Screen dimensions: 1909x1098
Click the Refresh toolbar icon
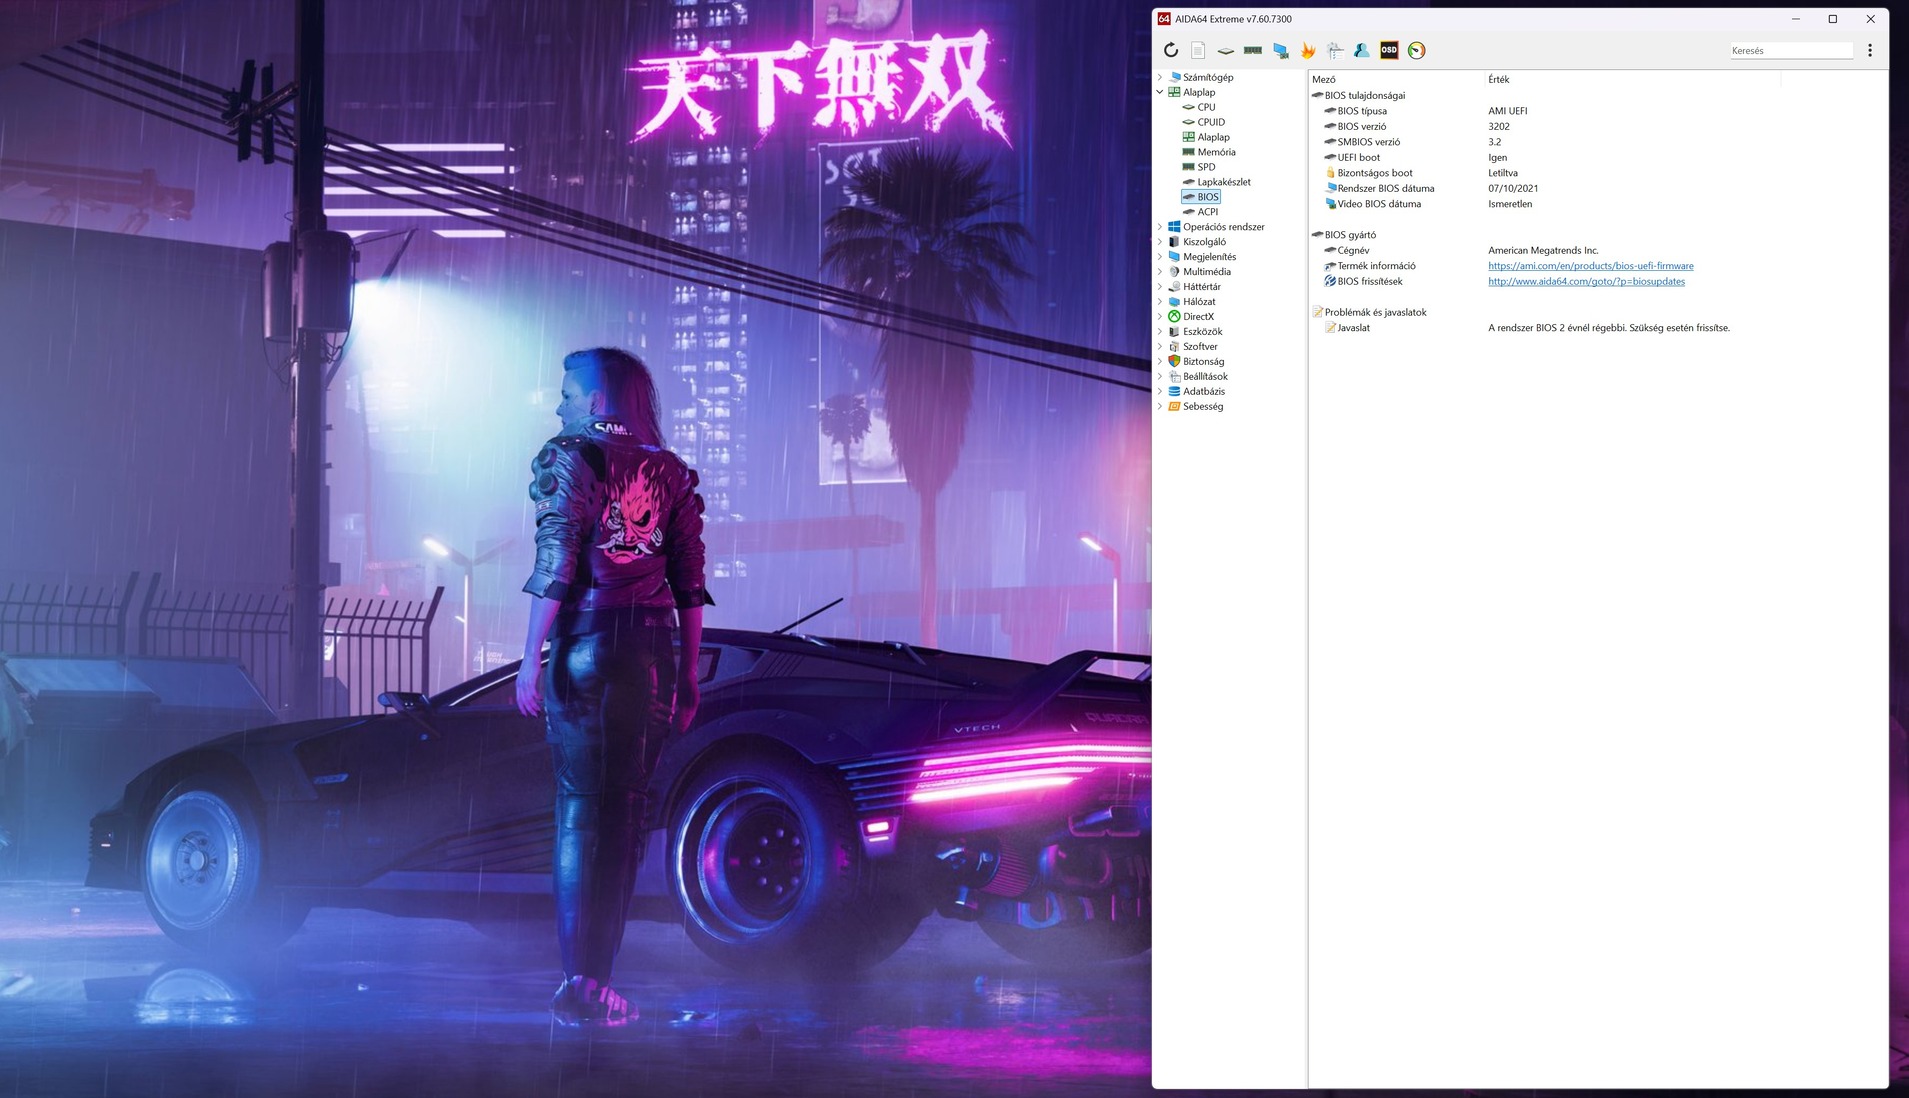1171,50
